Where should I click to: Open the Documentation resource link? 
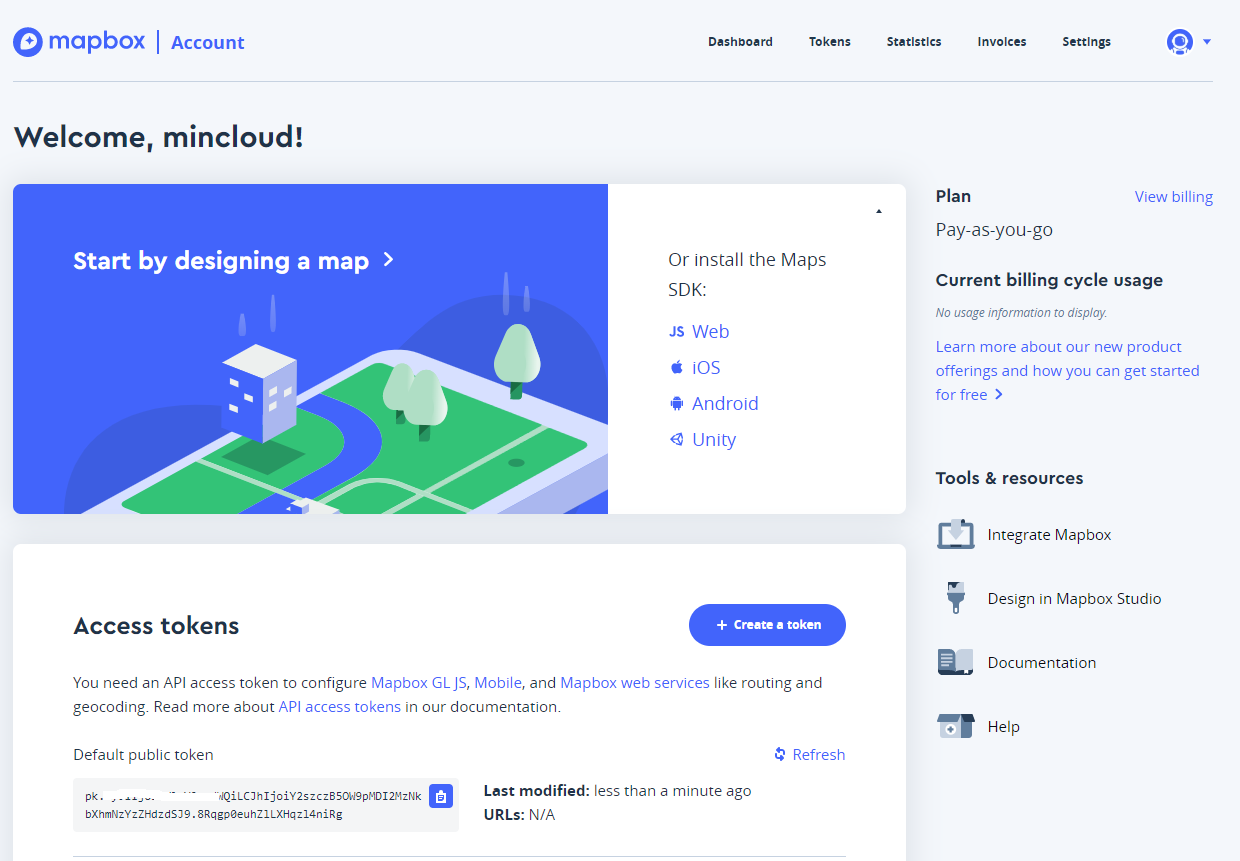(x=1041, y=663)
